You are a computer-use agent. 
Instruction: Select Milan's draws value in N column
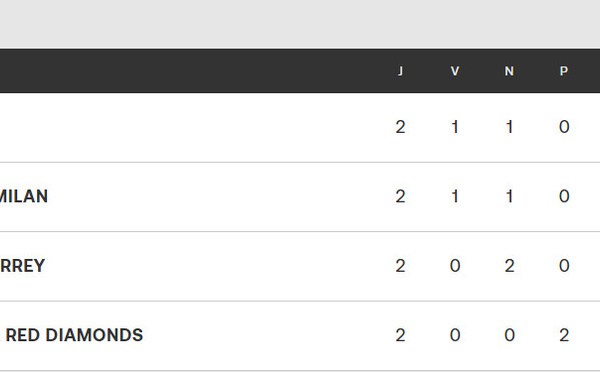509,196
